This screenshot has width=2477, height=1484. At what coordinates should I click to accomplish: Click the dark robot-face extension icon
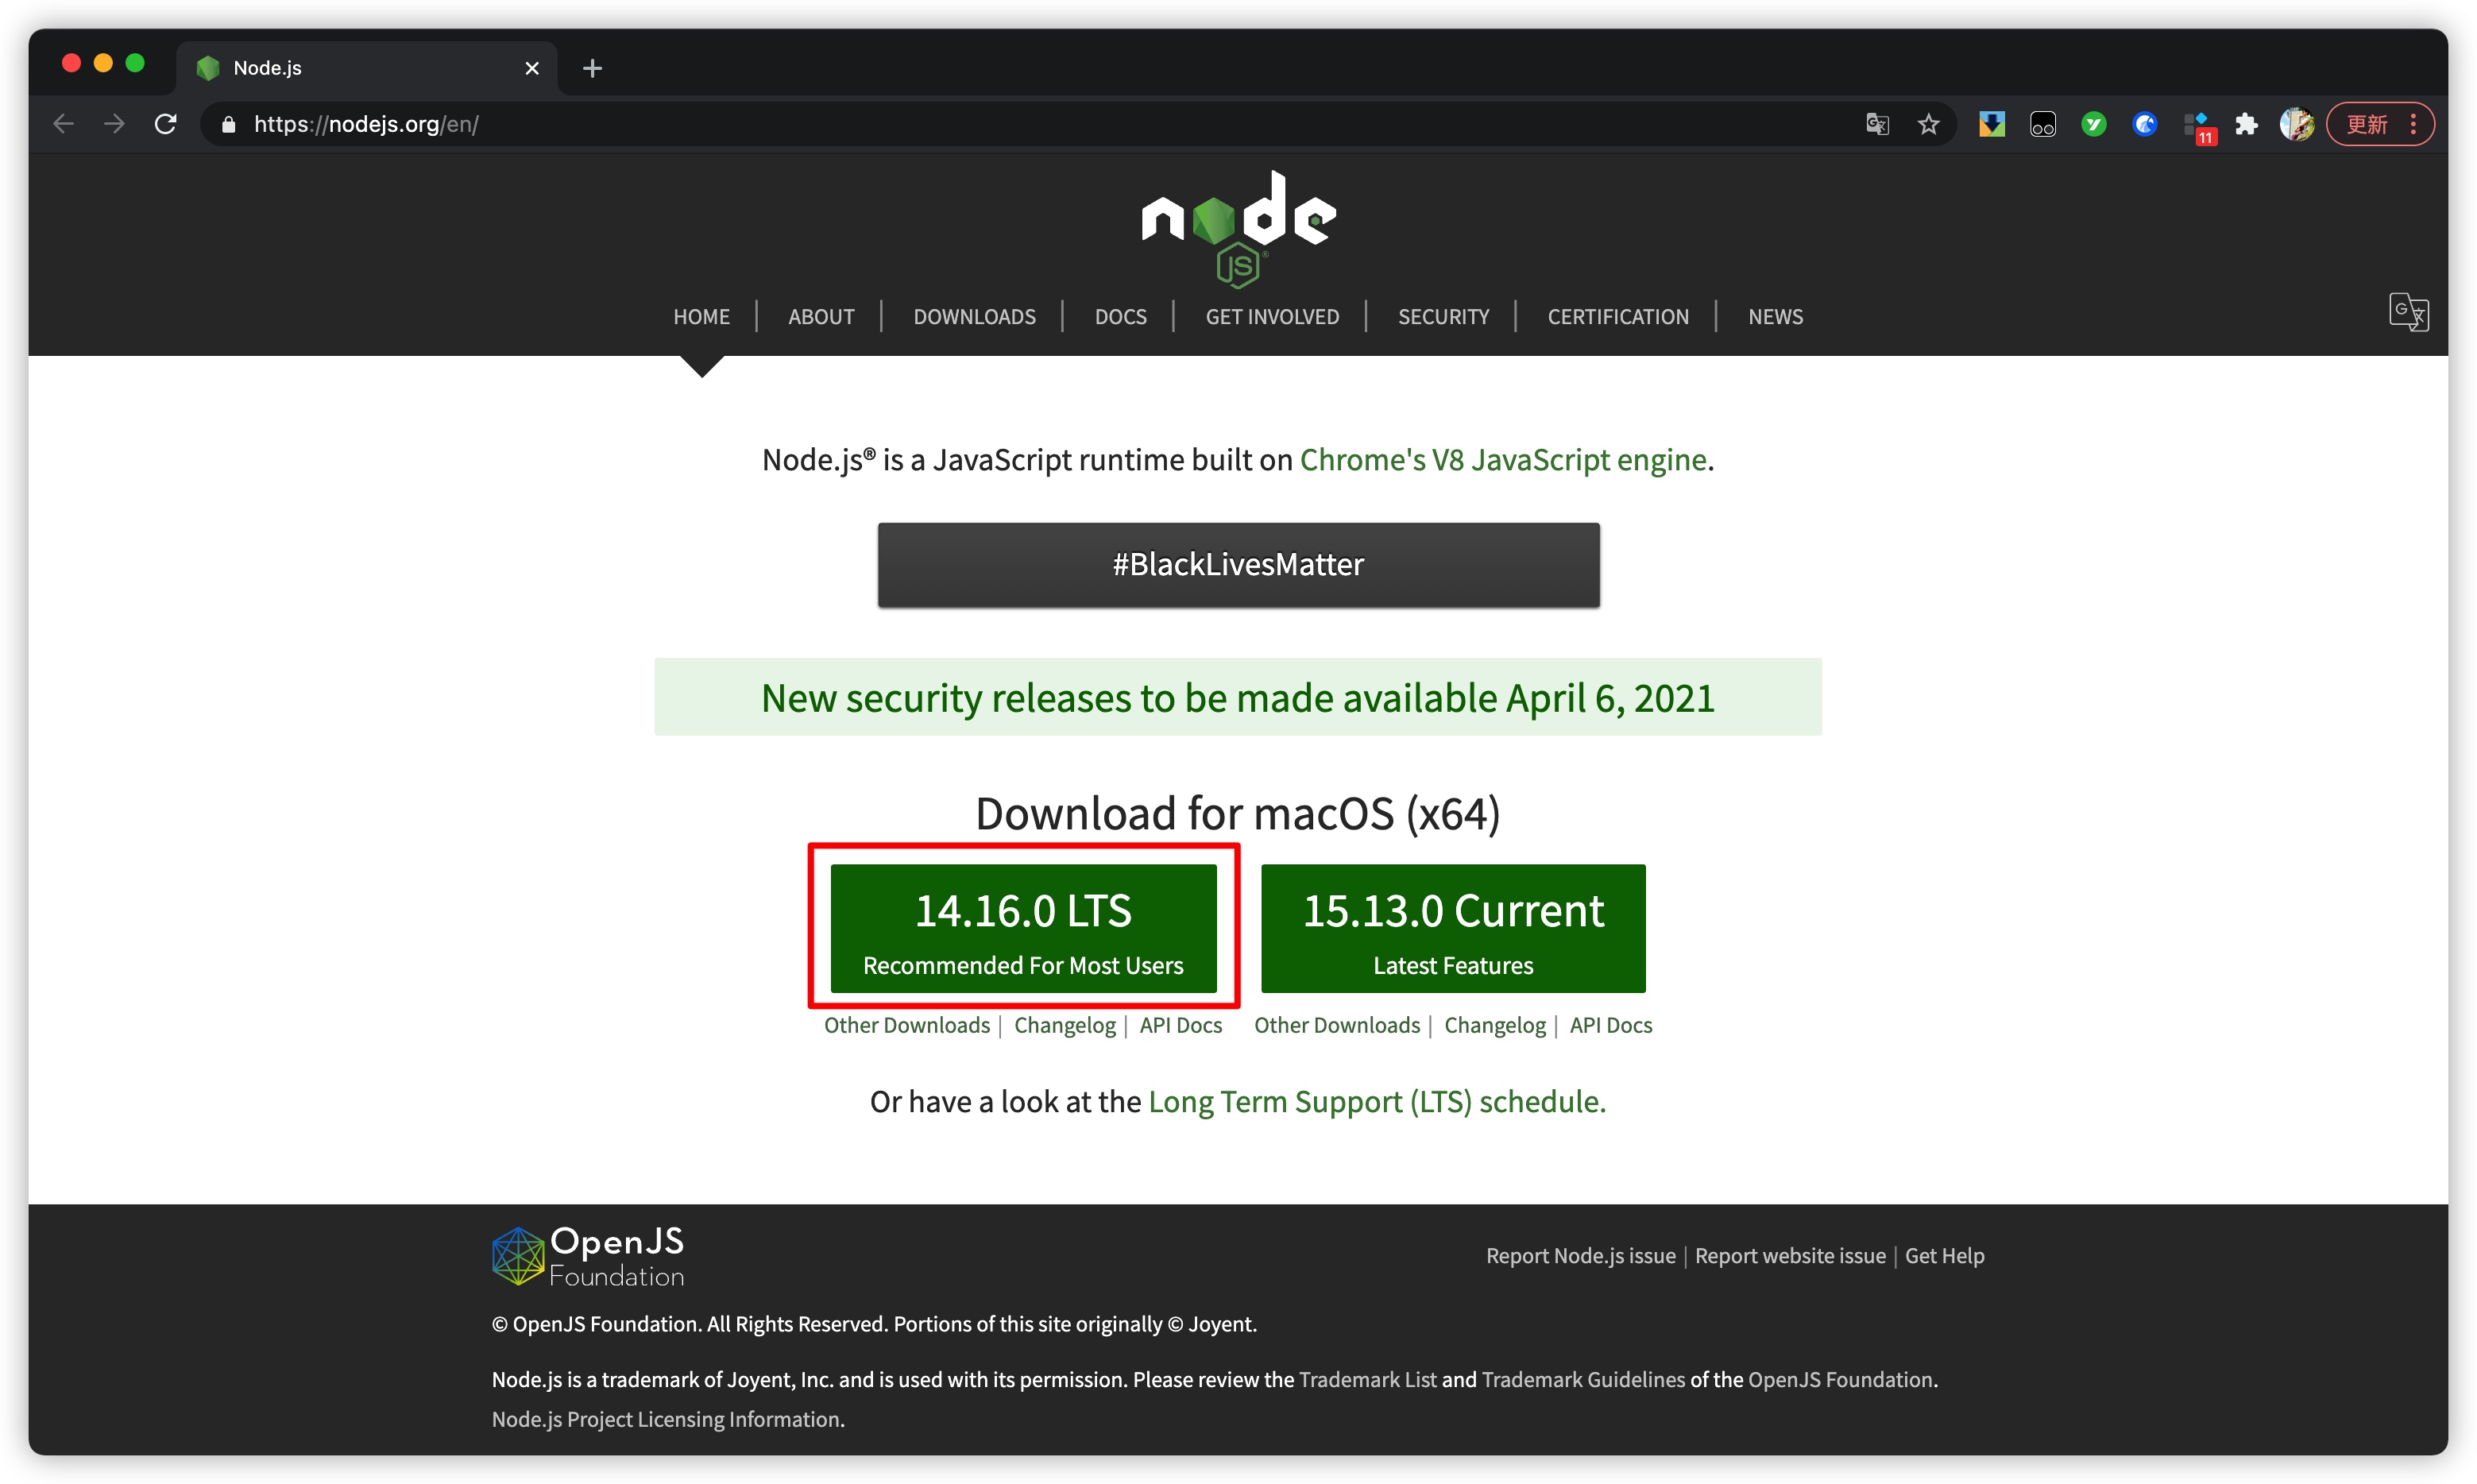click(2043, 124)
